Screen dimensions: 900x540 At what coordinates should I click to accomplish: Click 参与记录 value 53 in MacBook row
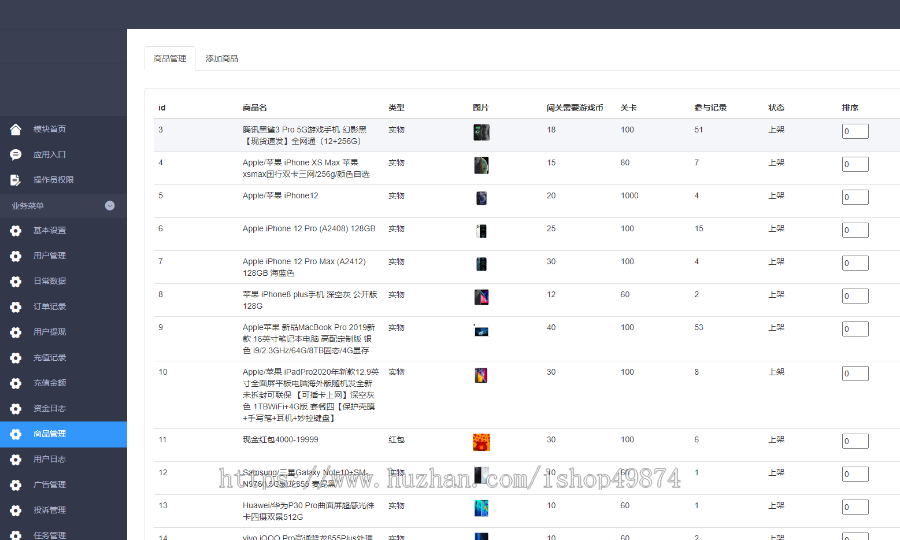point(699,327)
